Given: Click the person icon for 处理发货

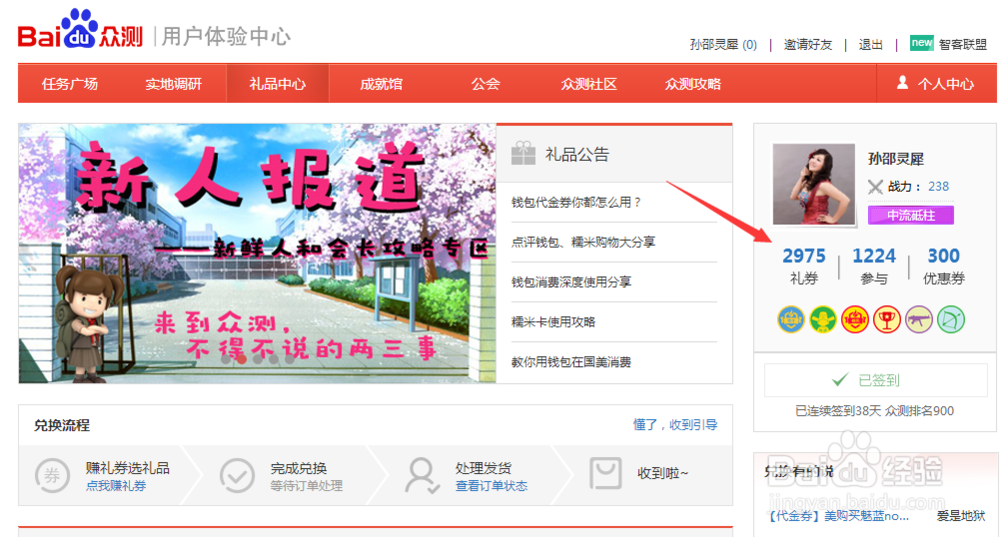Looking at the screenshot, I should [422, 475].
